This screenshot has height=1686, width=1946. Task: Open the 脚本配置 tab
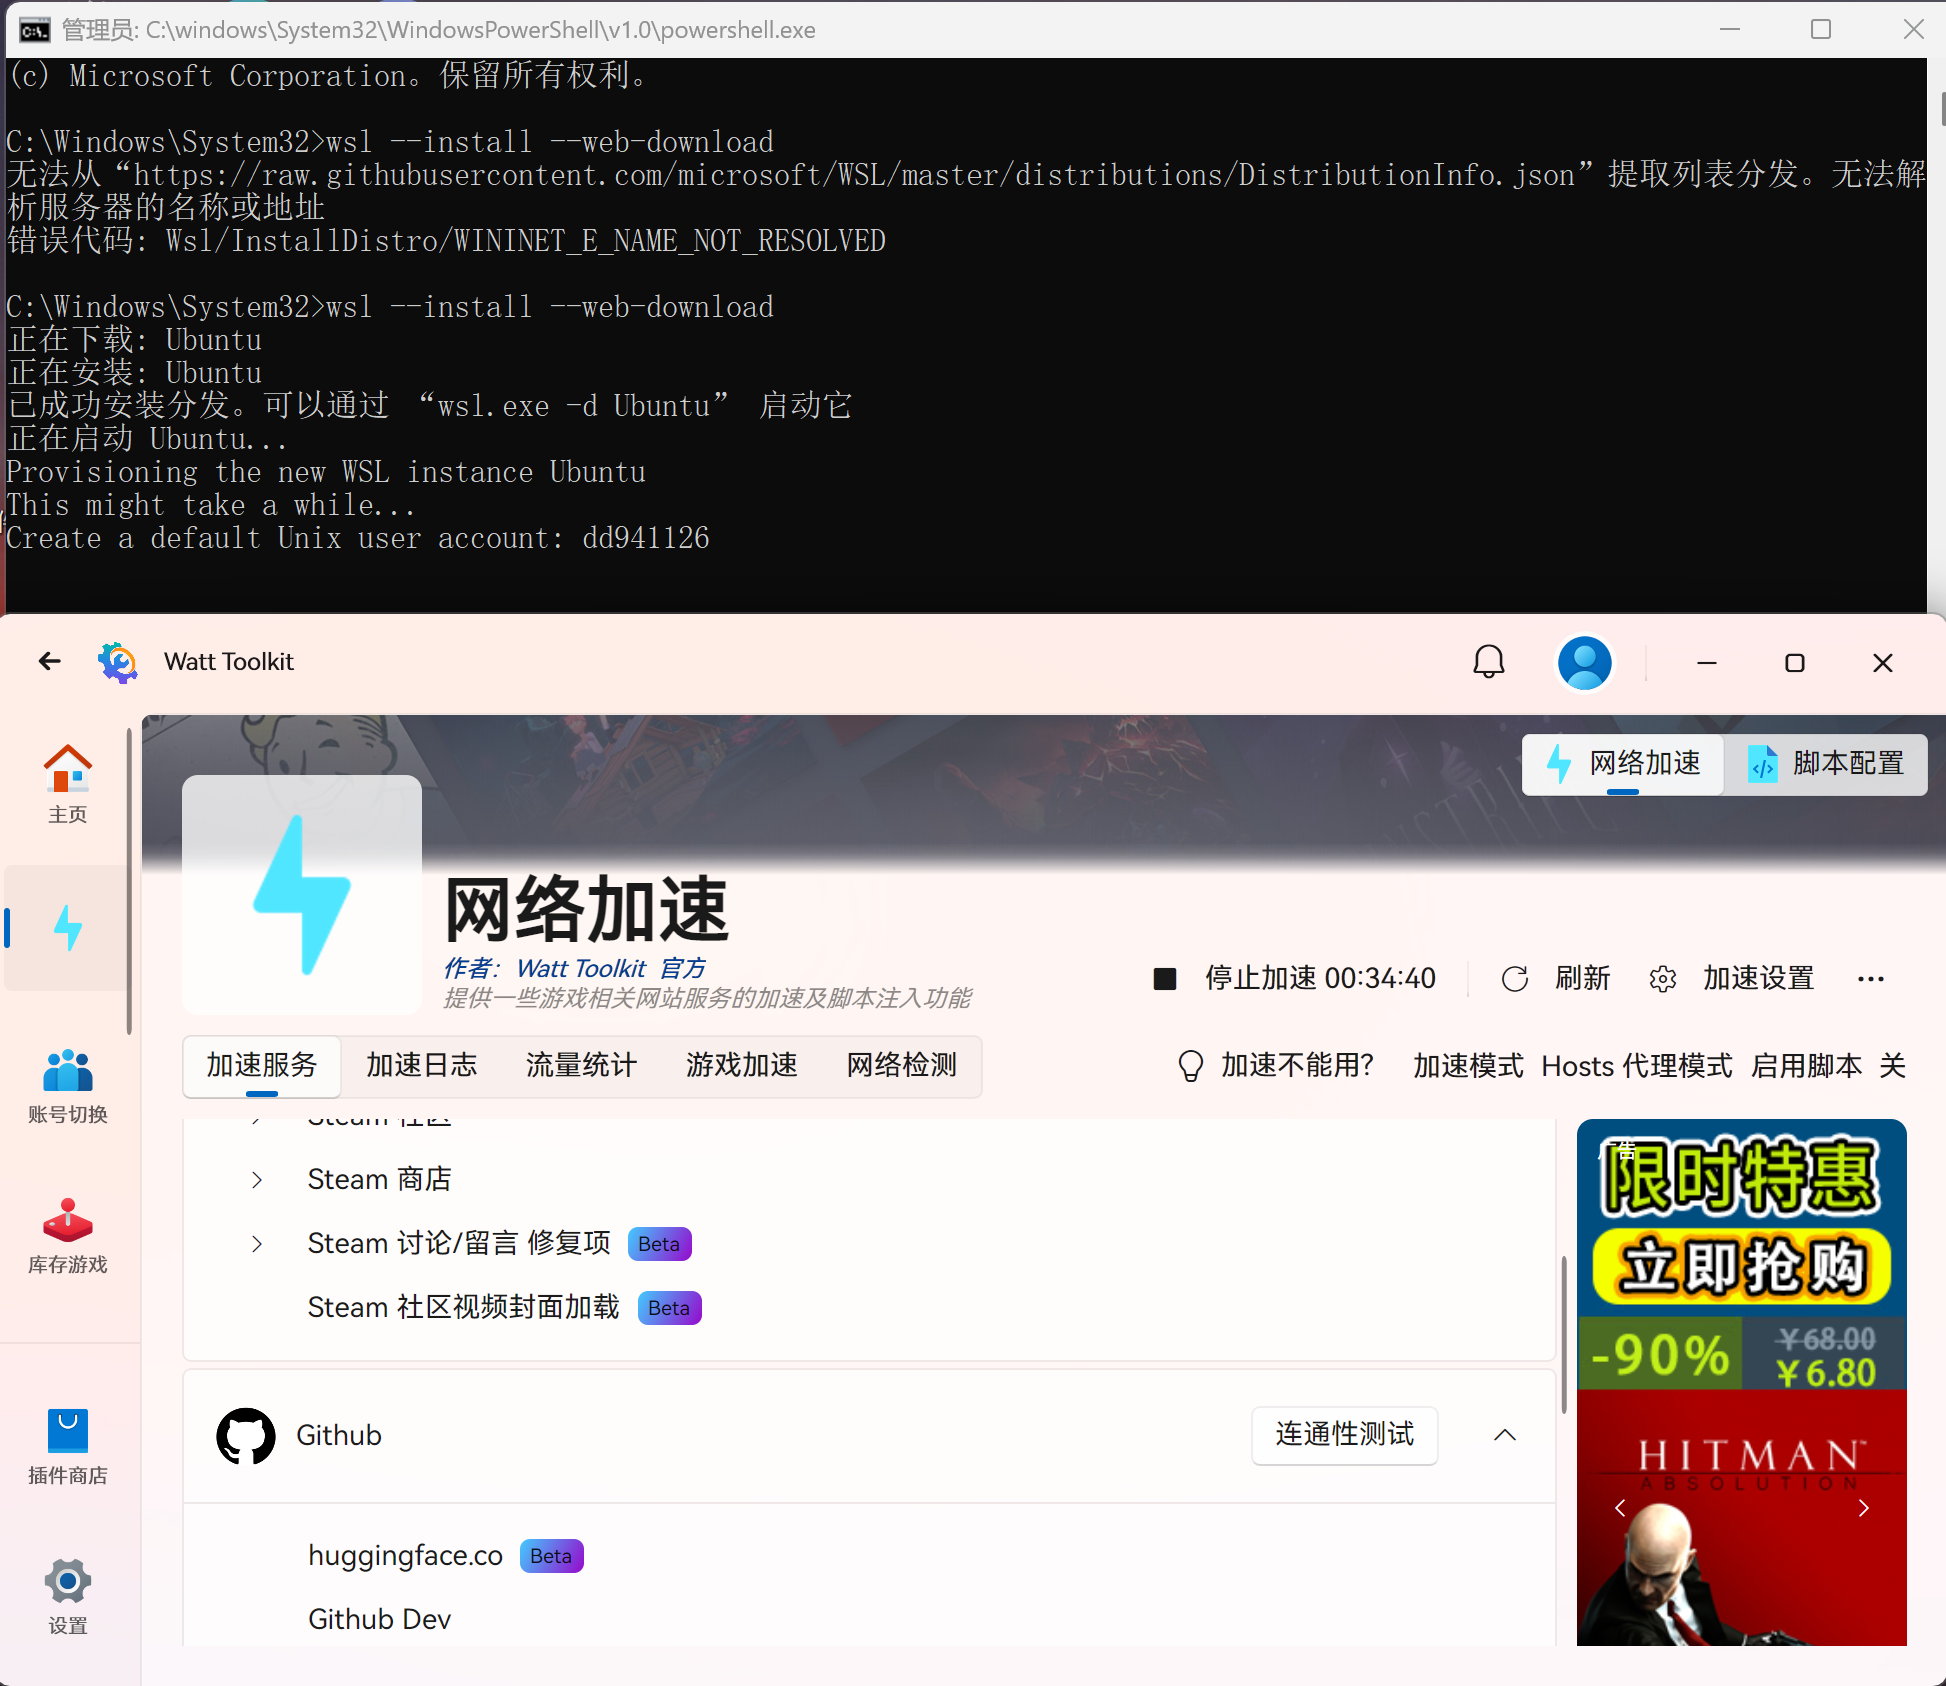coord(1826,764)
